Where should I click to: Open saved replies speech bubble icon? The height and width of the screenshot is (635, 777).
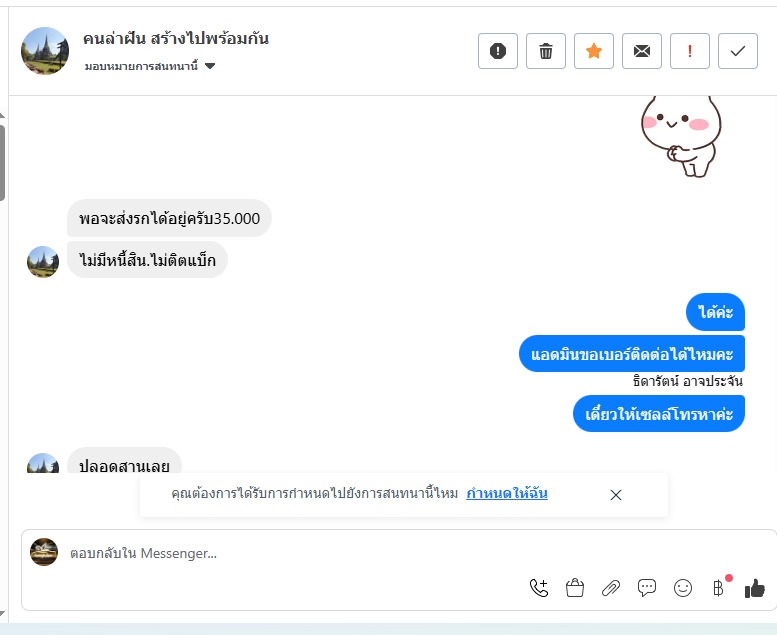647,588
